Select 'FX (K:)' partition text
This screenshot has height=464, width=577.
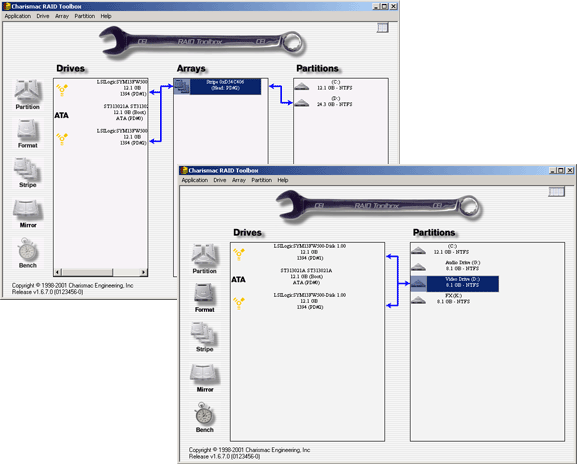453,295
